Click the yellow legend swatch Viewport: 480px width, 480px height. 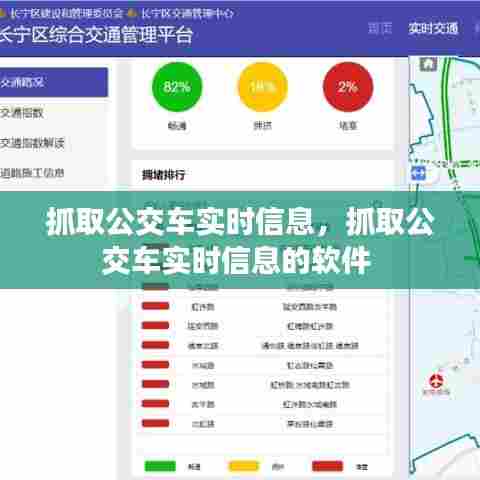coord(244,466)
